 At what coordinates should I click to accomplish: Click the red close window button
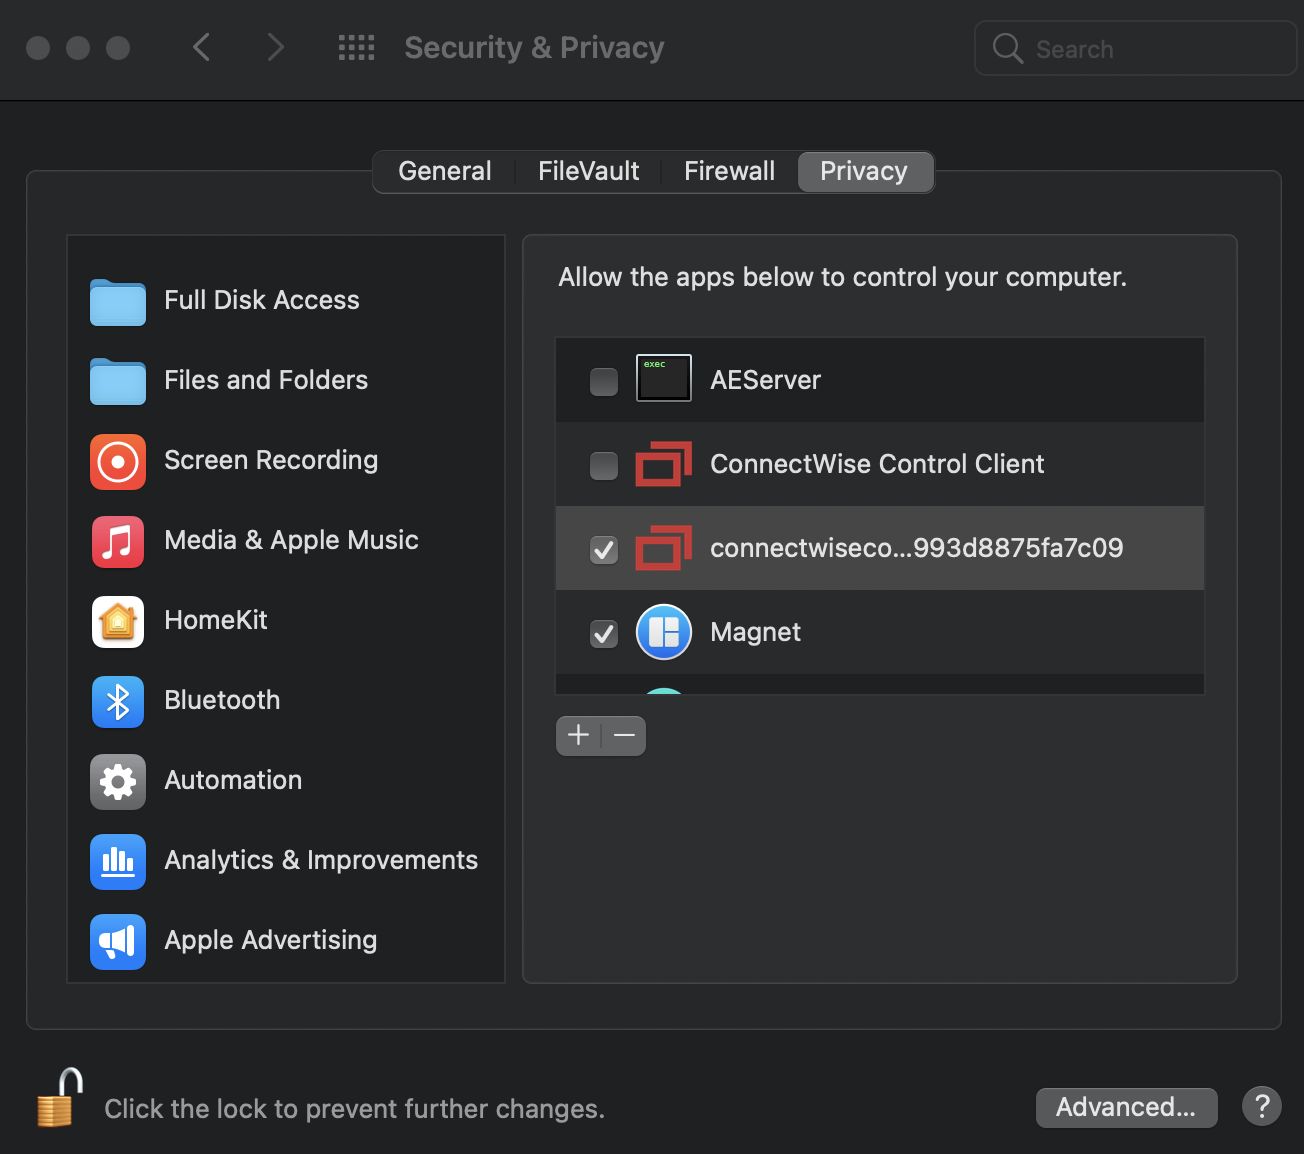[x=38, y=48]
